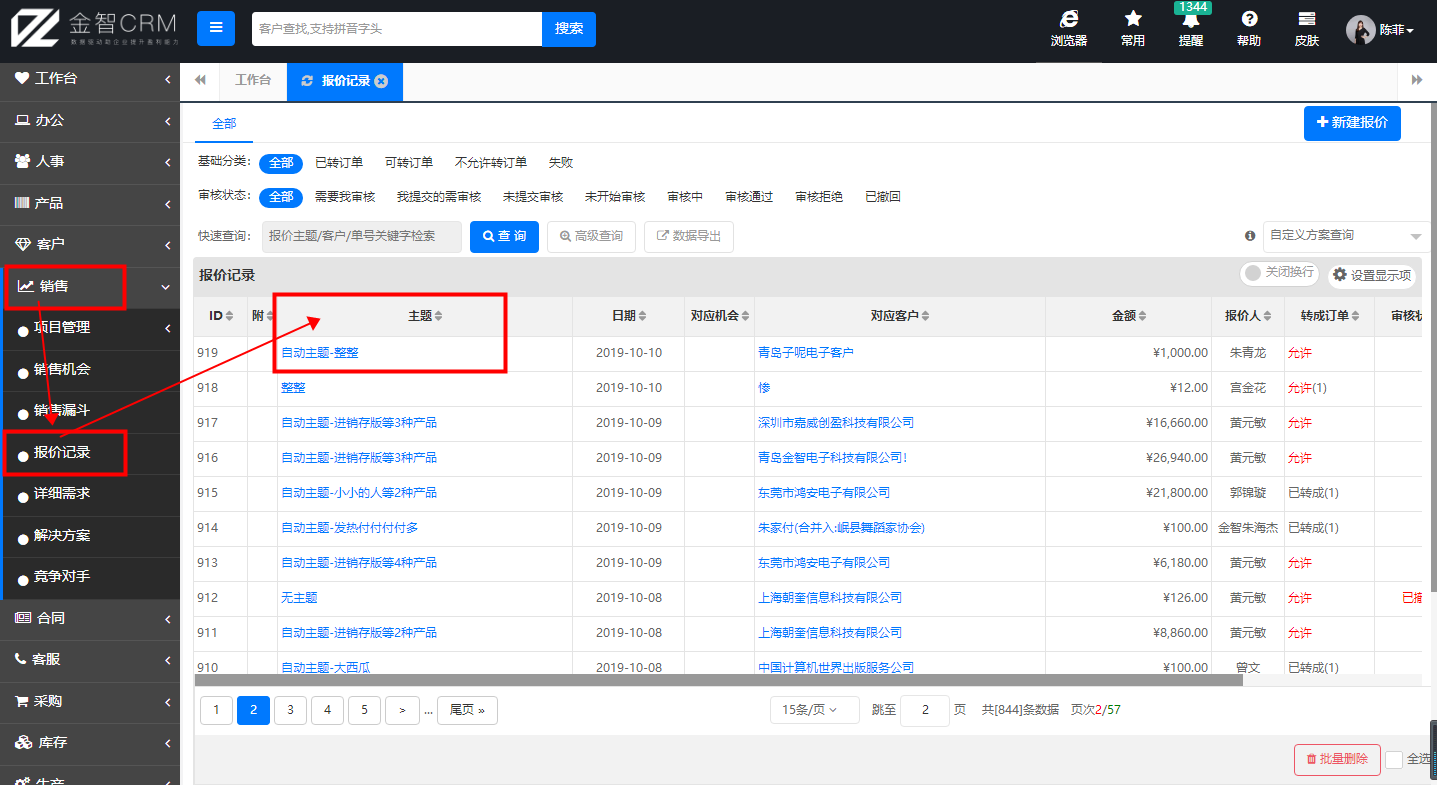1437x785 pixels.
Task: Select 可转订单 base category filter
Action: pyautogui.click(x=409, y=163)
